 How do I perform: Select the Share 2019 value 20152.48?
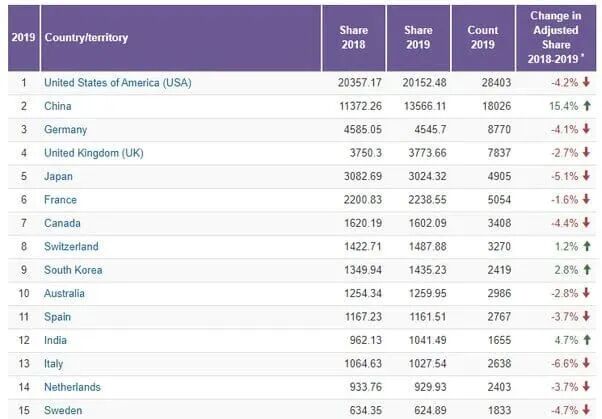(x=424, y=83)
